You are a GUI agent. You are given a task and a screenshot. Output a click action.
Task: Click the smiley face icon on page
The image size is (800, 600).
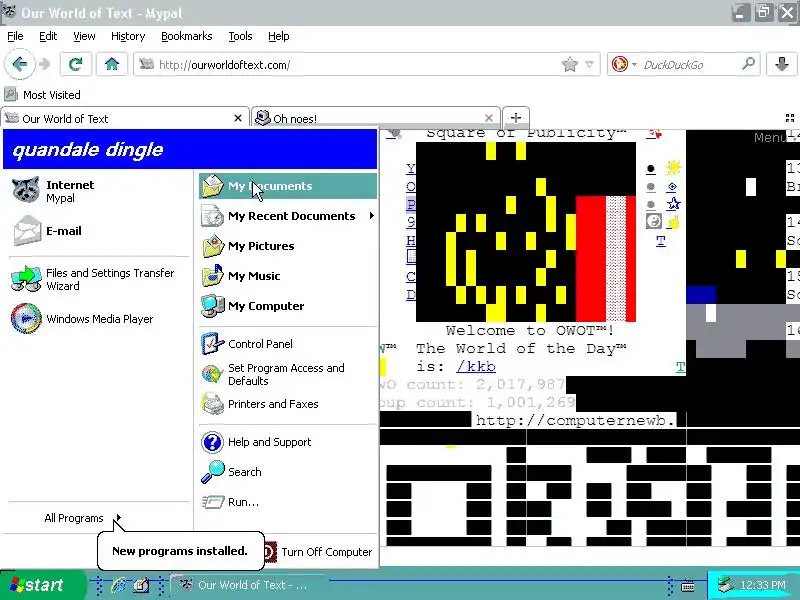654,221
